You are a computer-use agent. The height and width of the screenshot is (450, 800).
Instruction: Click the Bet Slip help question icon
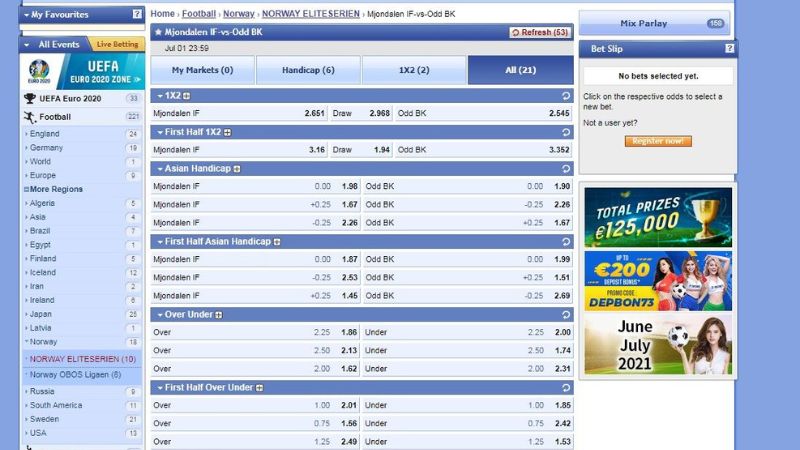click(729, 48)
